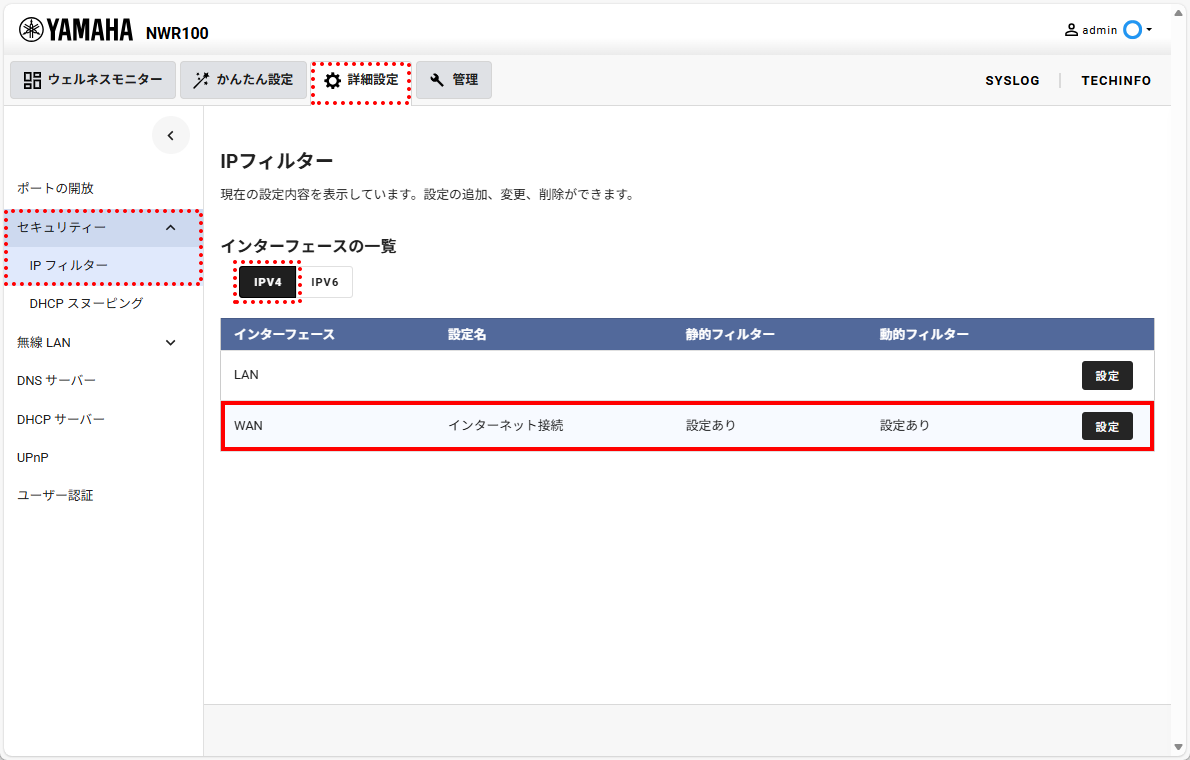Click 設定あり under 動的フィルター column
Viewport: 1190px width, 760px height.
tap(905, 425)
